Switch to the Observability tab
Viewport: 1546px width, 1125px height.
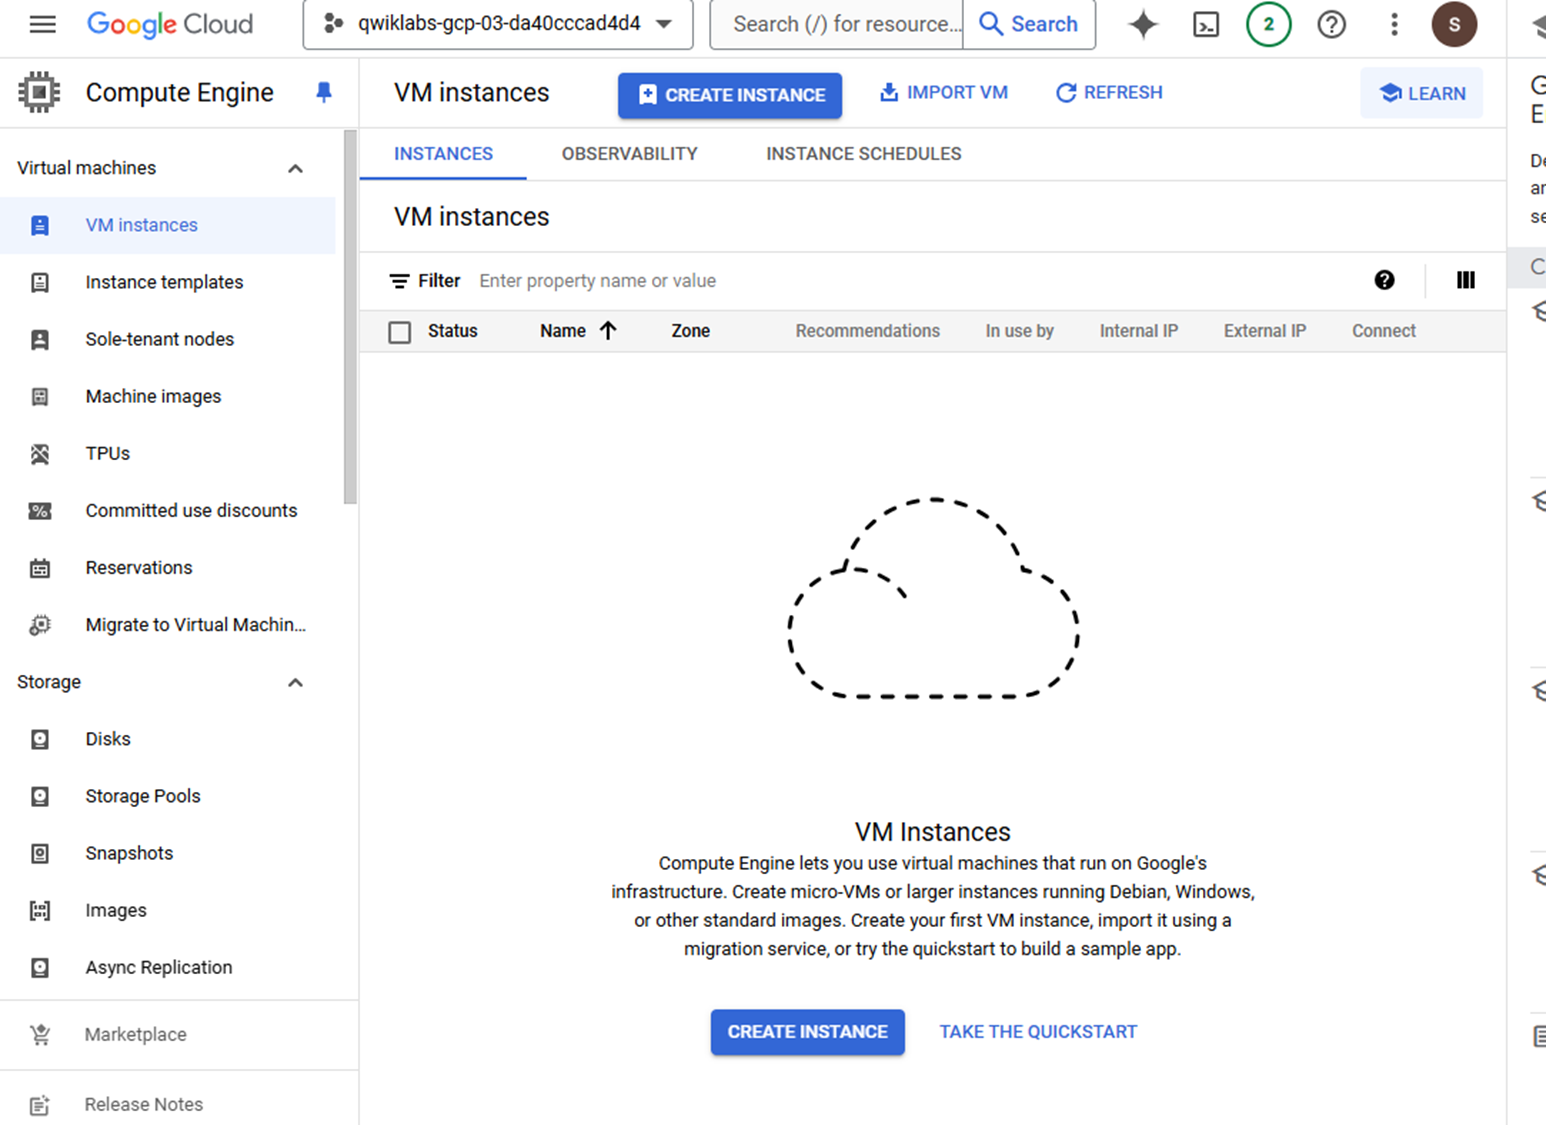point(629,154)
